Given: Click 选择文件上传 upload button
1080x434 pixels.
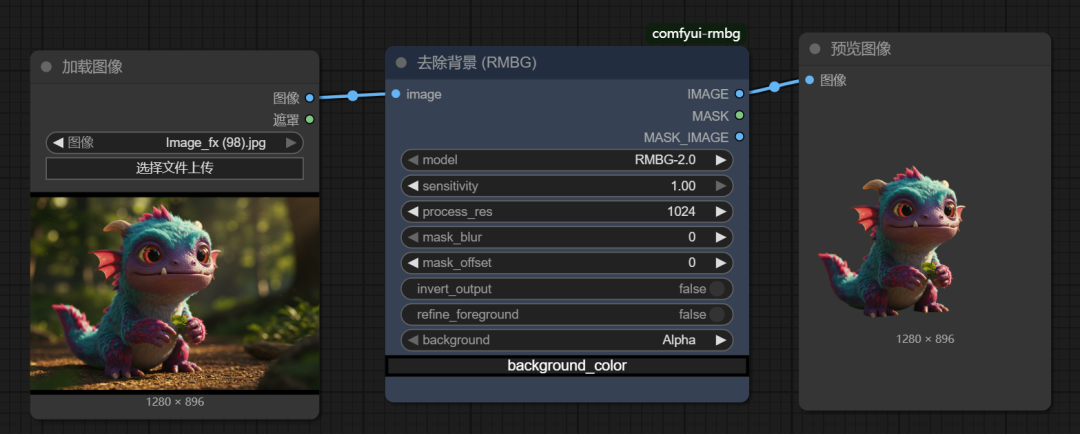Looking at the screenshot, I should 175,168.
